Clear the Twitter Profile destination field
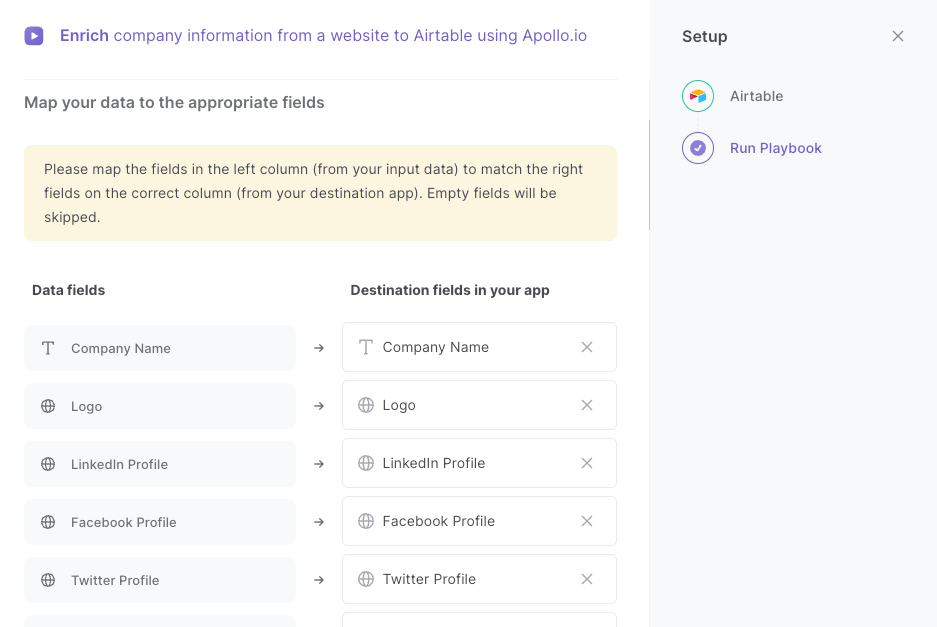The width and height of the screenshot is (937, 627). (x=587, y=579)
